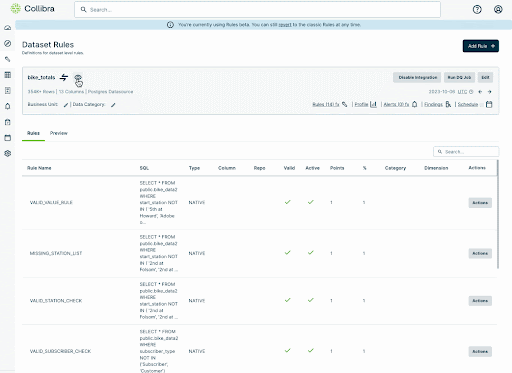Click the calendar icon beside Schedule
The image size is (512, 373).
click(x=489, y=104)
